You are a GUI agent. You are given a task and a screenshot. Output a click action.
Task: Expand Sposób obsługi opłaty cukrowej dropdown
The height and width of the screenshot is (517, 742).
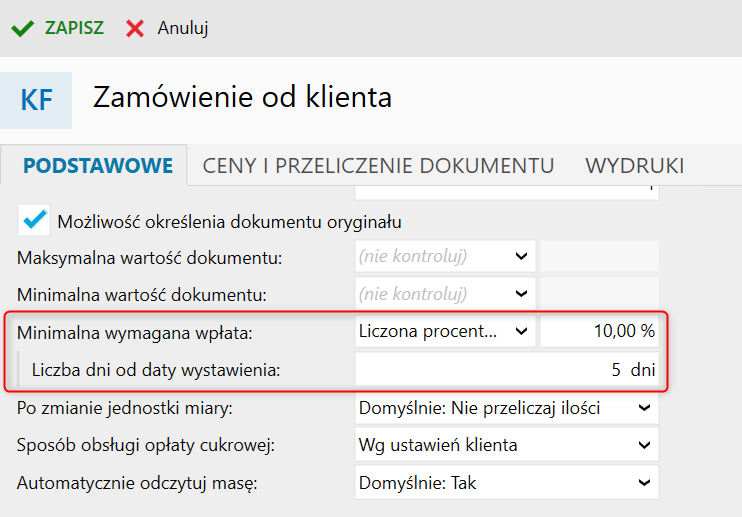pos(506,445)
